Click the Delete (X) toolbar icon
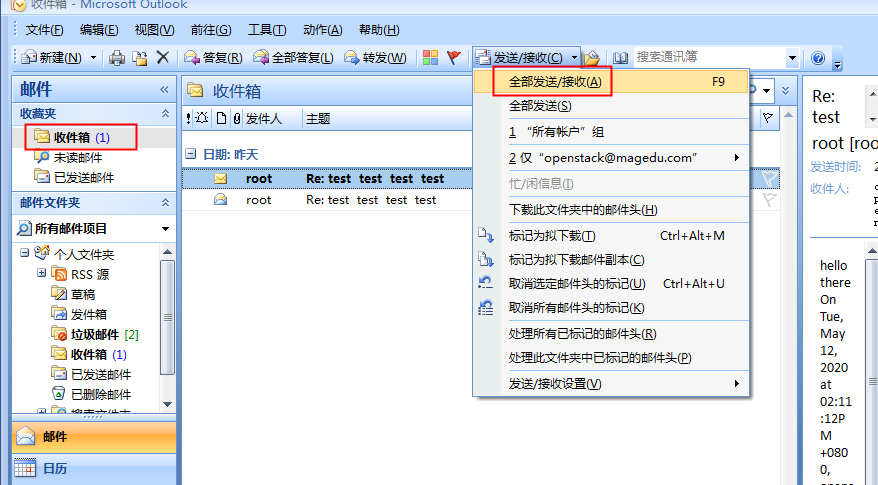The width and height of the screenshot is (878, 485). 162,57
